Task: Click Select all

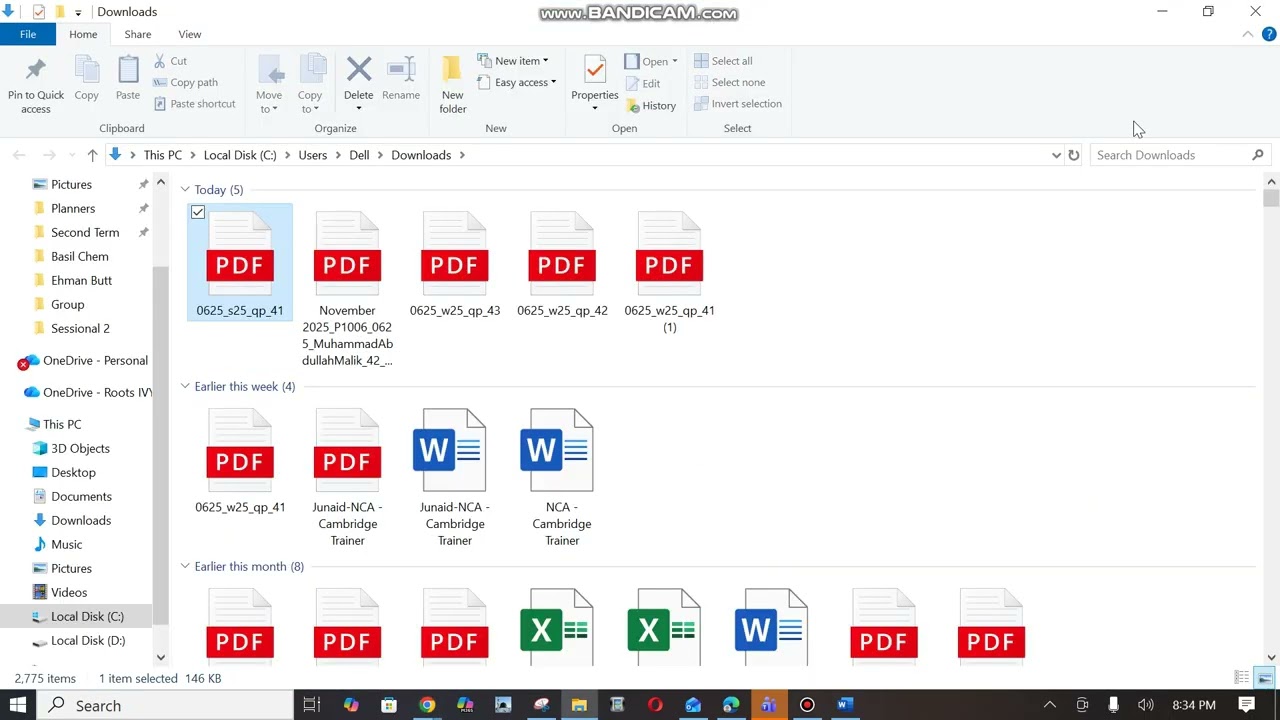Action: 723,61
